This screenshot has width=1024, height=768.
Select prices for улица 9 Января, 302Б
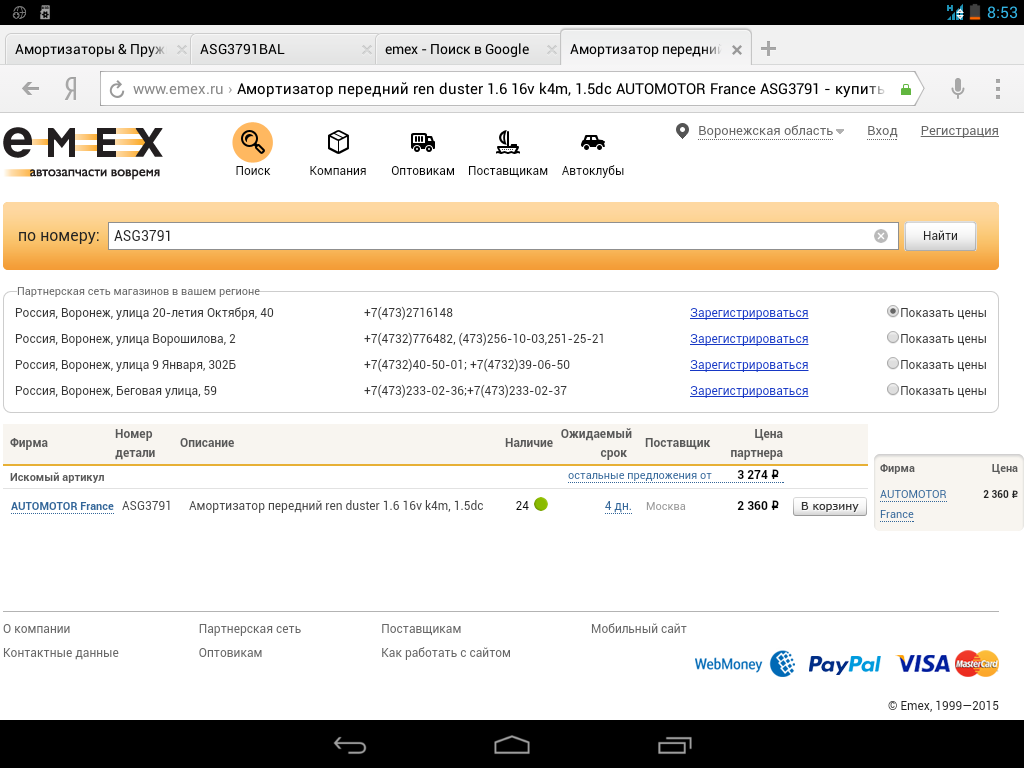click(x=893, y=363)
